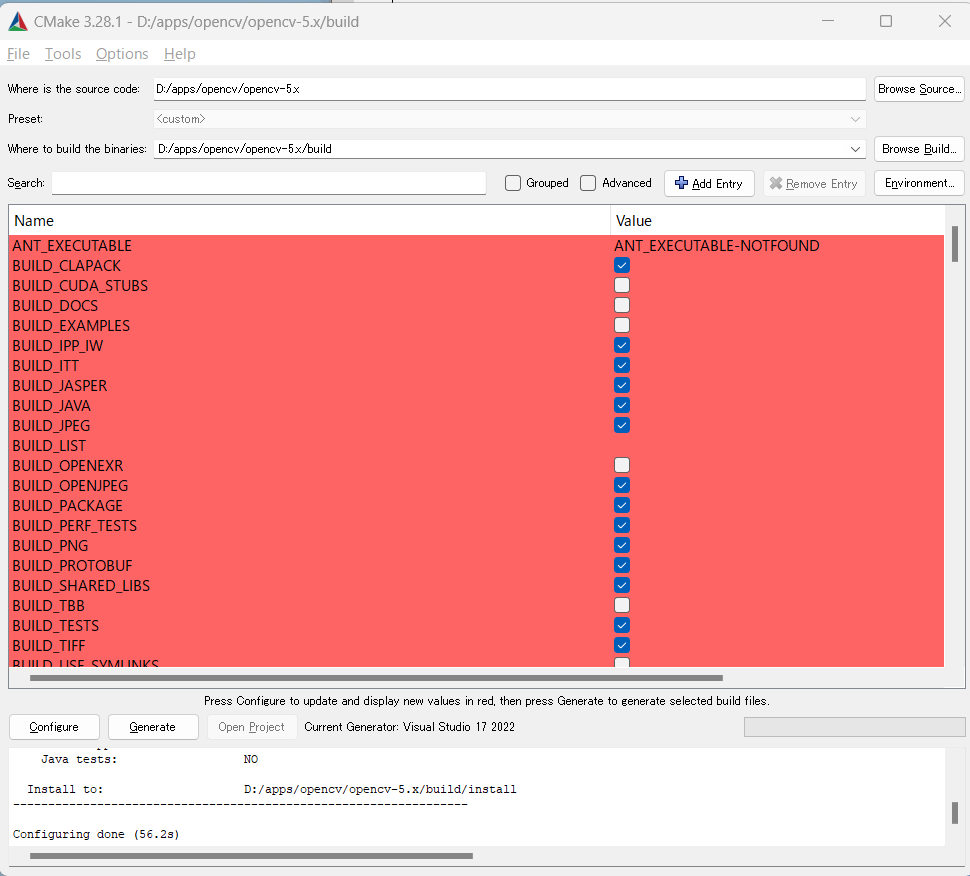Uncheck the BUILD_PROTOBUF checkbox
Viewport: 970px width, 876px height.
[x=622, y=565]
